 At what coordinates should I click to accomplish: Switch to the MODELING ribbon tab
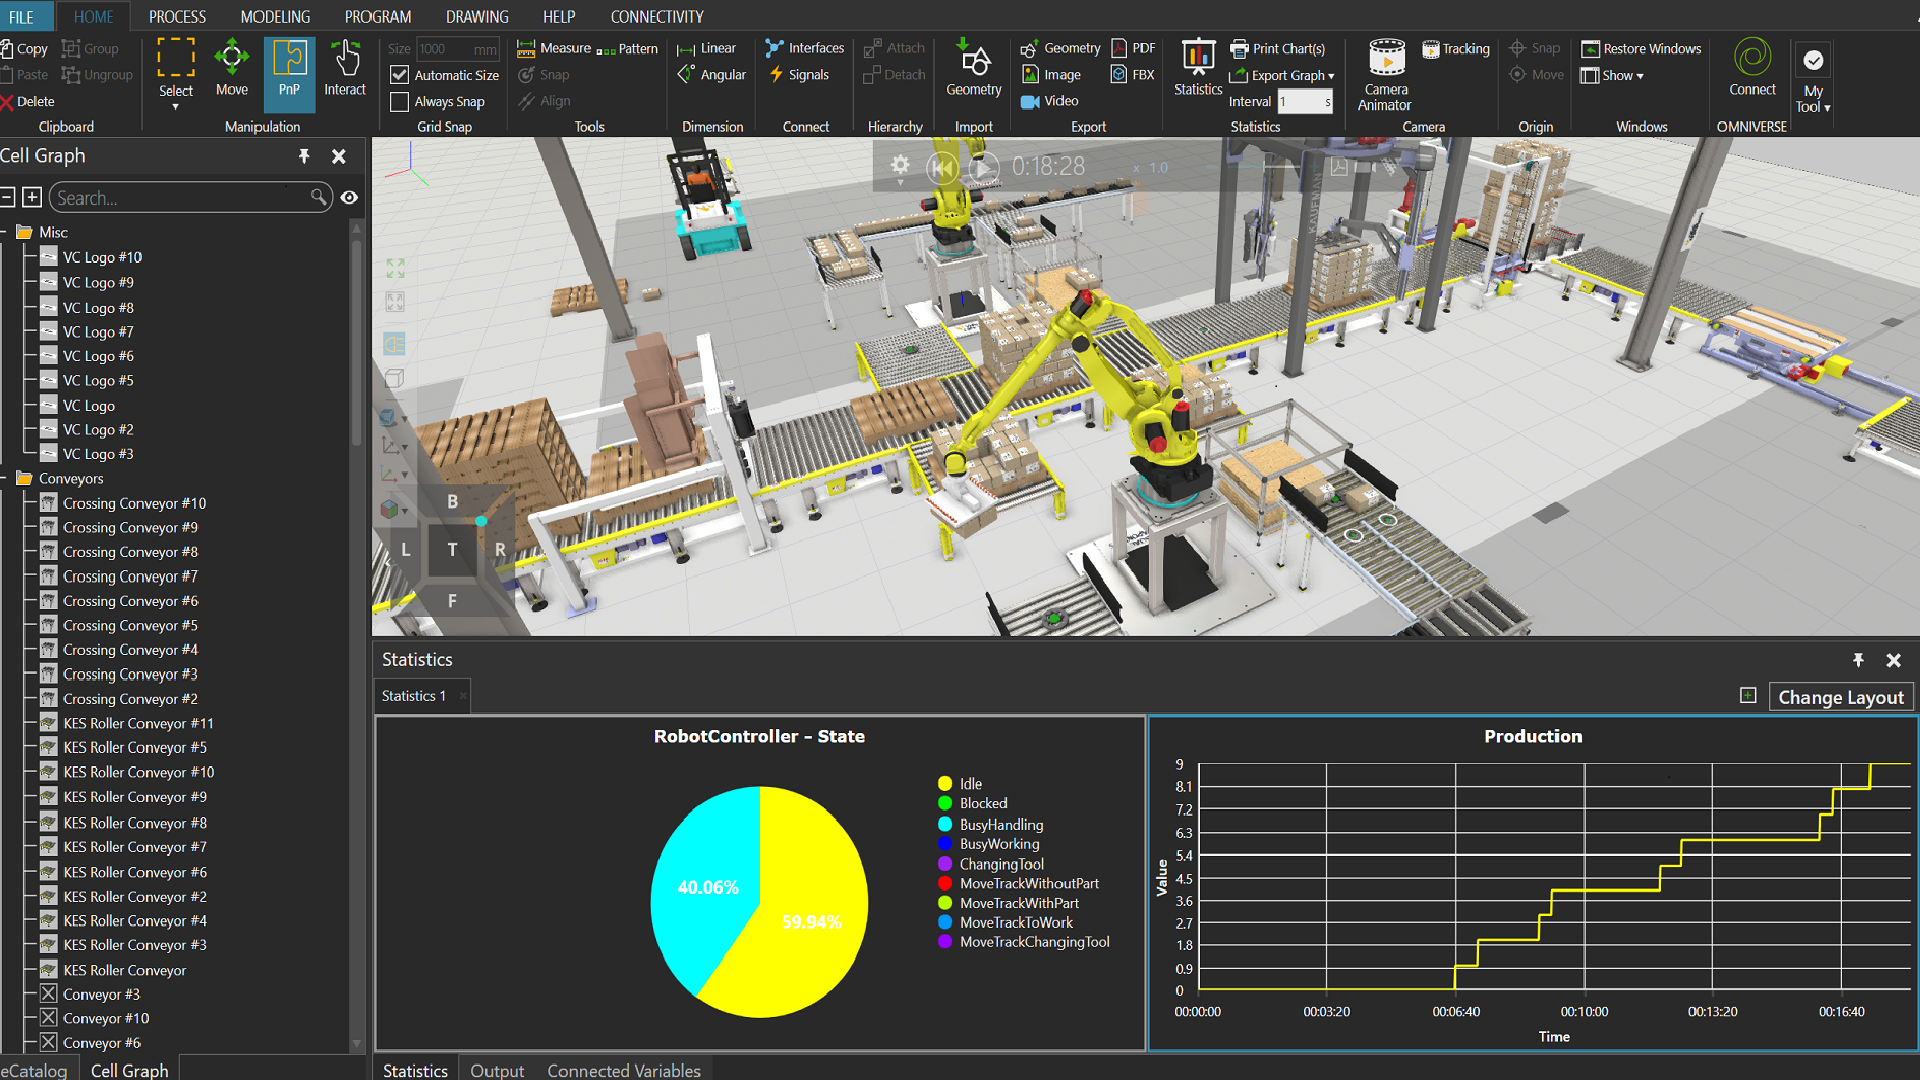coord(274,16)
